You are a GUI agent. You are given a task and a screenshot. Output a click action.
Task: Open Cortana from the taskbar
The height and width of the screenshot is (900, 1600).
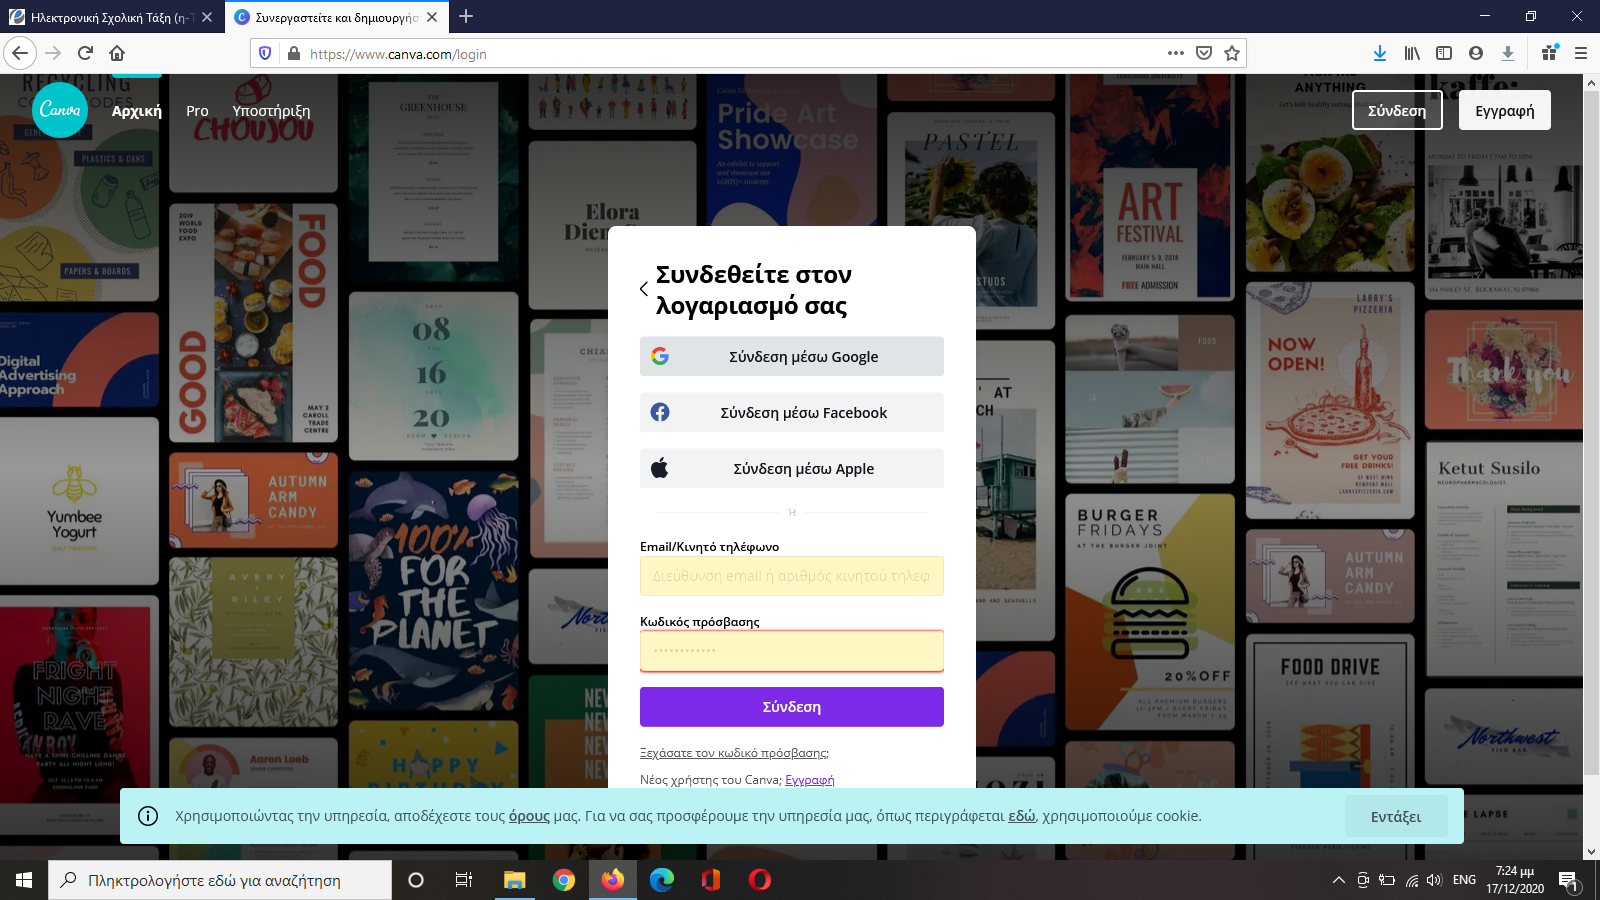click(416, 880)
